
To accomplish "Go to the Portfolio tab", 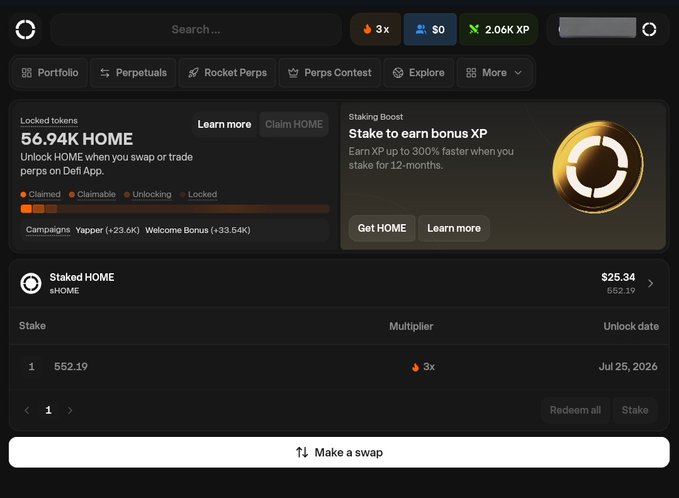I will click(50, 73).
